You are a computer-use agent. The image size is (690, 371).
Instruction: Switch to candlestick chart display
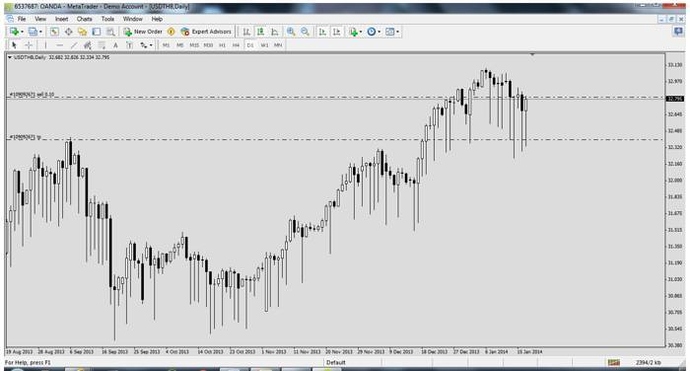coord(261,32)
